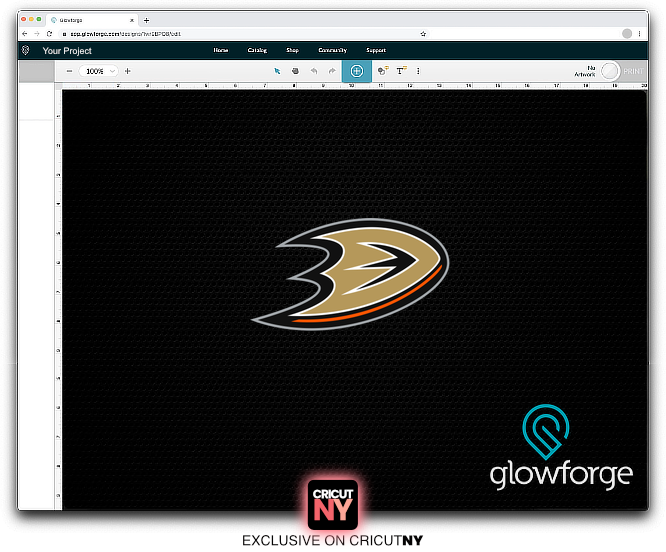Reload the browser page

point(49,34)
